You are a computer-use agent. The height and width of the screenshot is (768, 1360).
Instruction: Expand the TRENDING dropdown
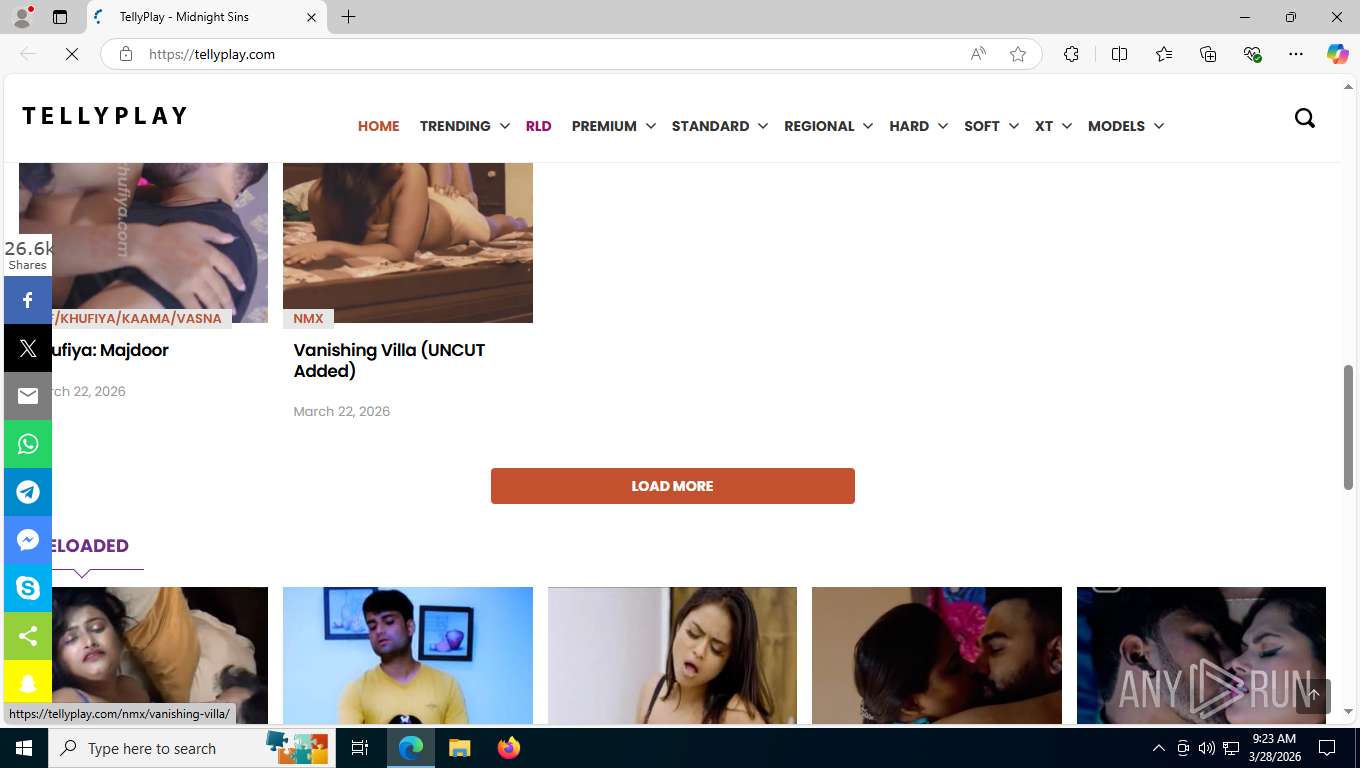click(504, 126)
